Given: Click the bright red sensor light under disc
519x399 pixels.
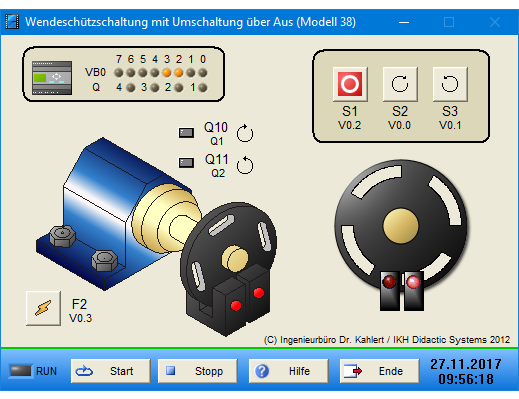Looking at the screenshot, I should [x=413, y=282].
